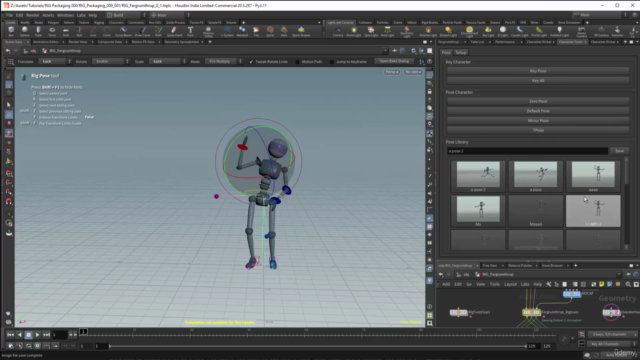Select the Font shelf tool

190,31
